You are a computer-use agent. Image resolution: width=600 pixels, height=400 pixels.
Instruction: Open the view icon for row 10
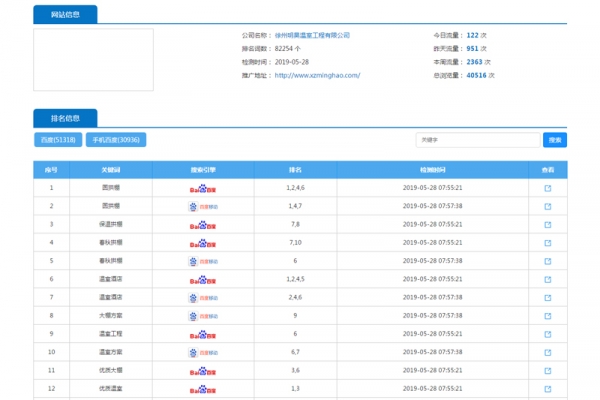click(548, 352)
